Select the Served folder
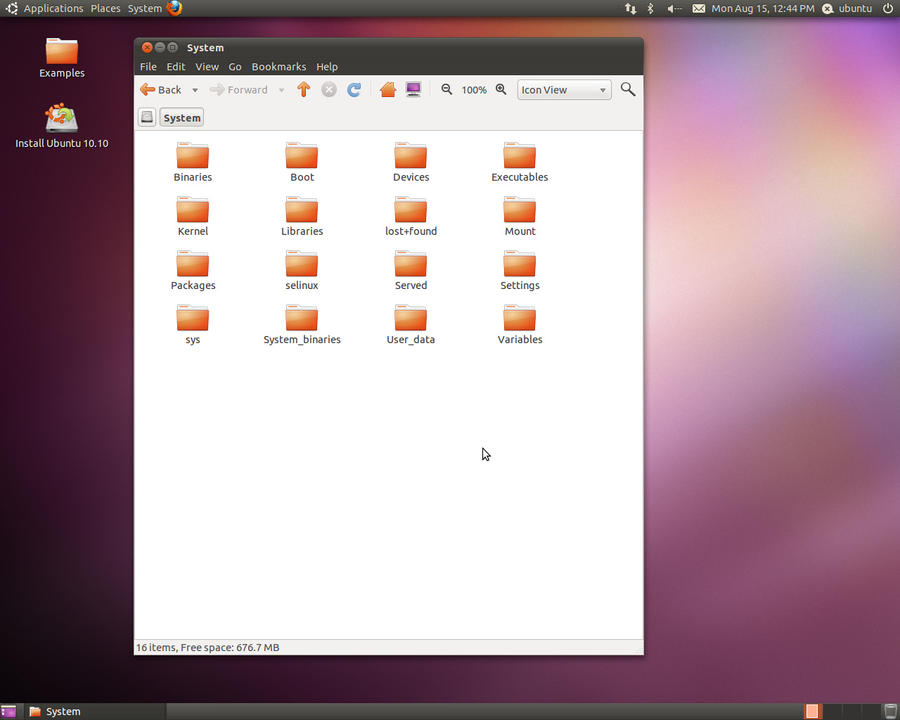Screen dimensions: 900x720 [x=411, y=270]
